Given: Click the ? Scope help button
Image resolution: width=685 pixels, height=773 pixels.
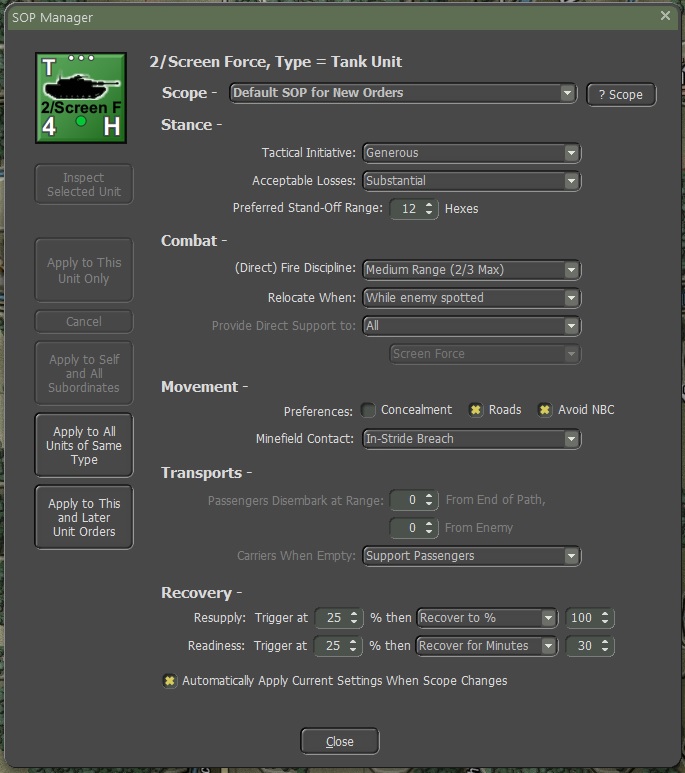Looking at the screenshot, I should (x=621, y=95).
